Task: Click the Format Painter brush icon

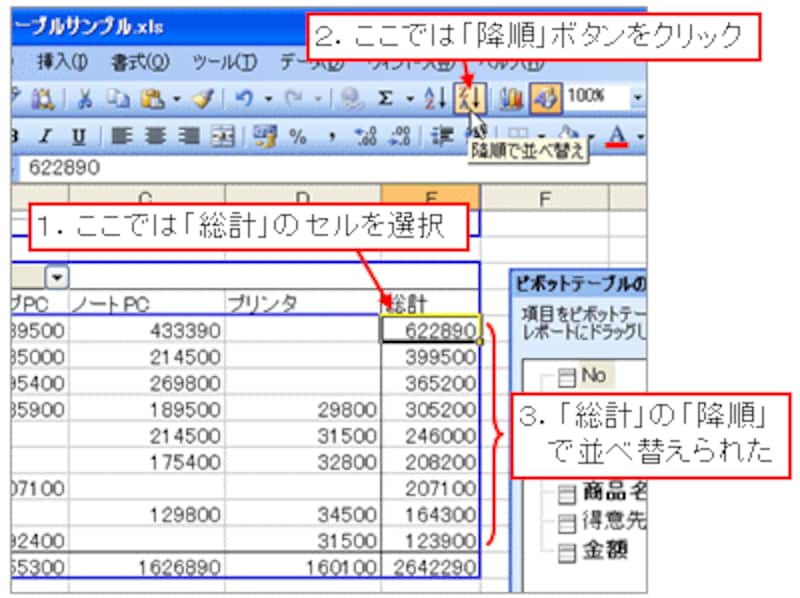Action: click(201, 99)
